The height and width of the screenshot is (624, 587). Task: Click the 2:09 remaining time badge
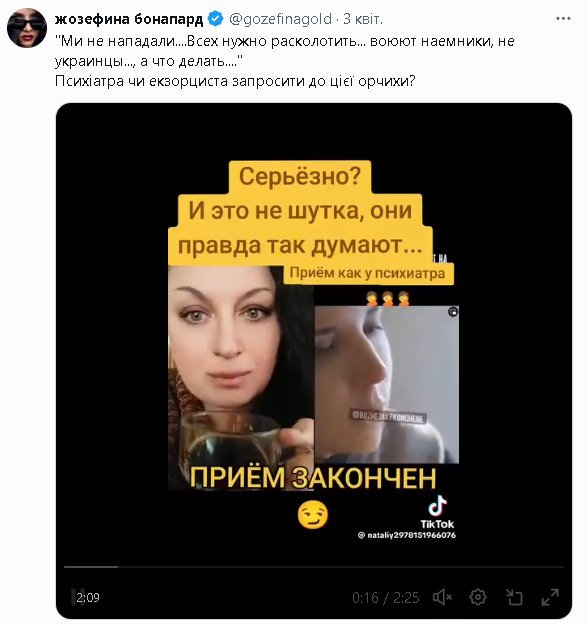click(86, 597)
